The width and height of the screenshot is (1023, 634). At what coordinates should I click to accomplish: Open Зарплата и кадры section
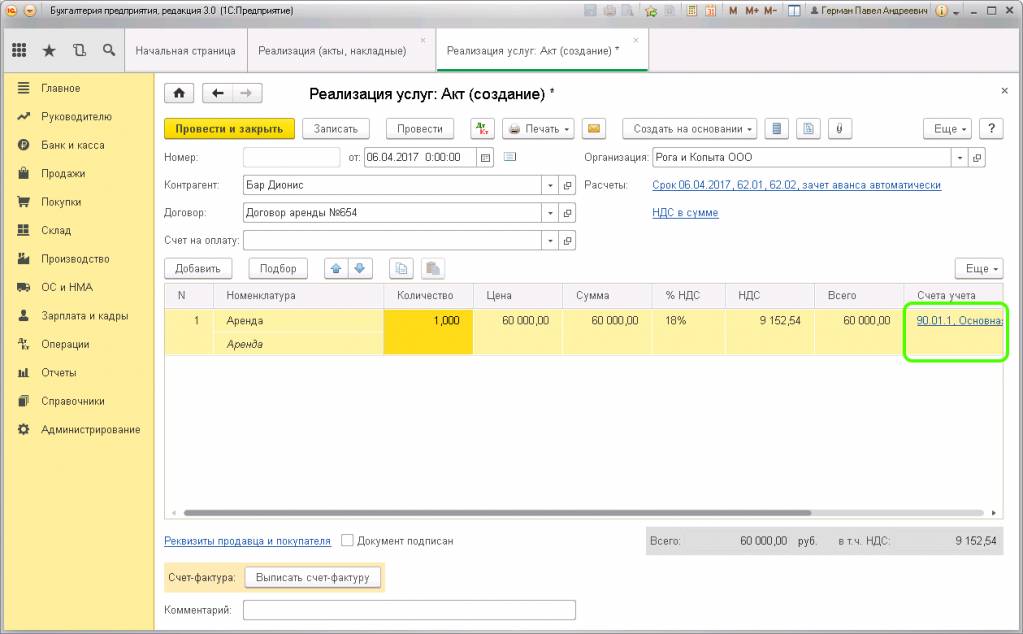point(84,316)
